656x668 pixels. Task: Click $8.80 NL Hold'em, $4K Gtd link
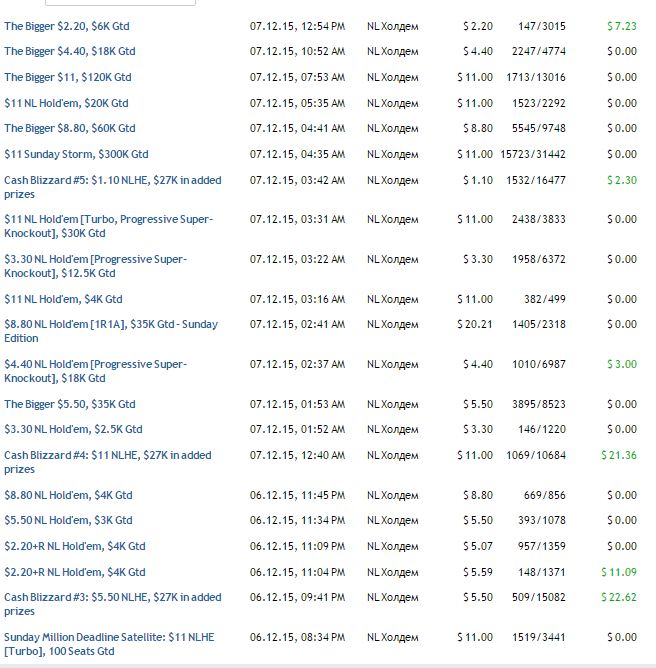click(68, 495)
